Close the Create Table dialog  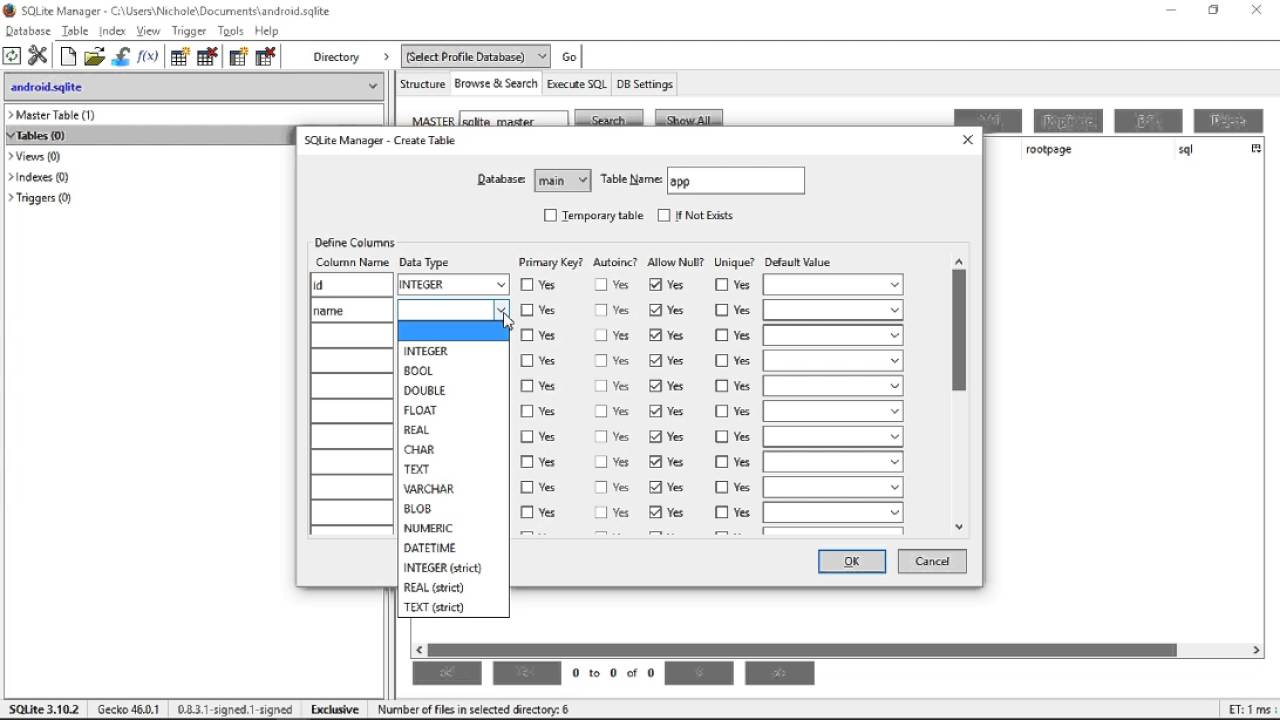point(967,140)
